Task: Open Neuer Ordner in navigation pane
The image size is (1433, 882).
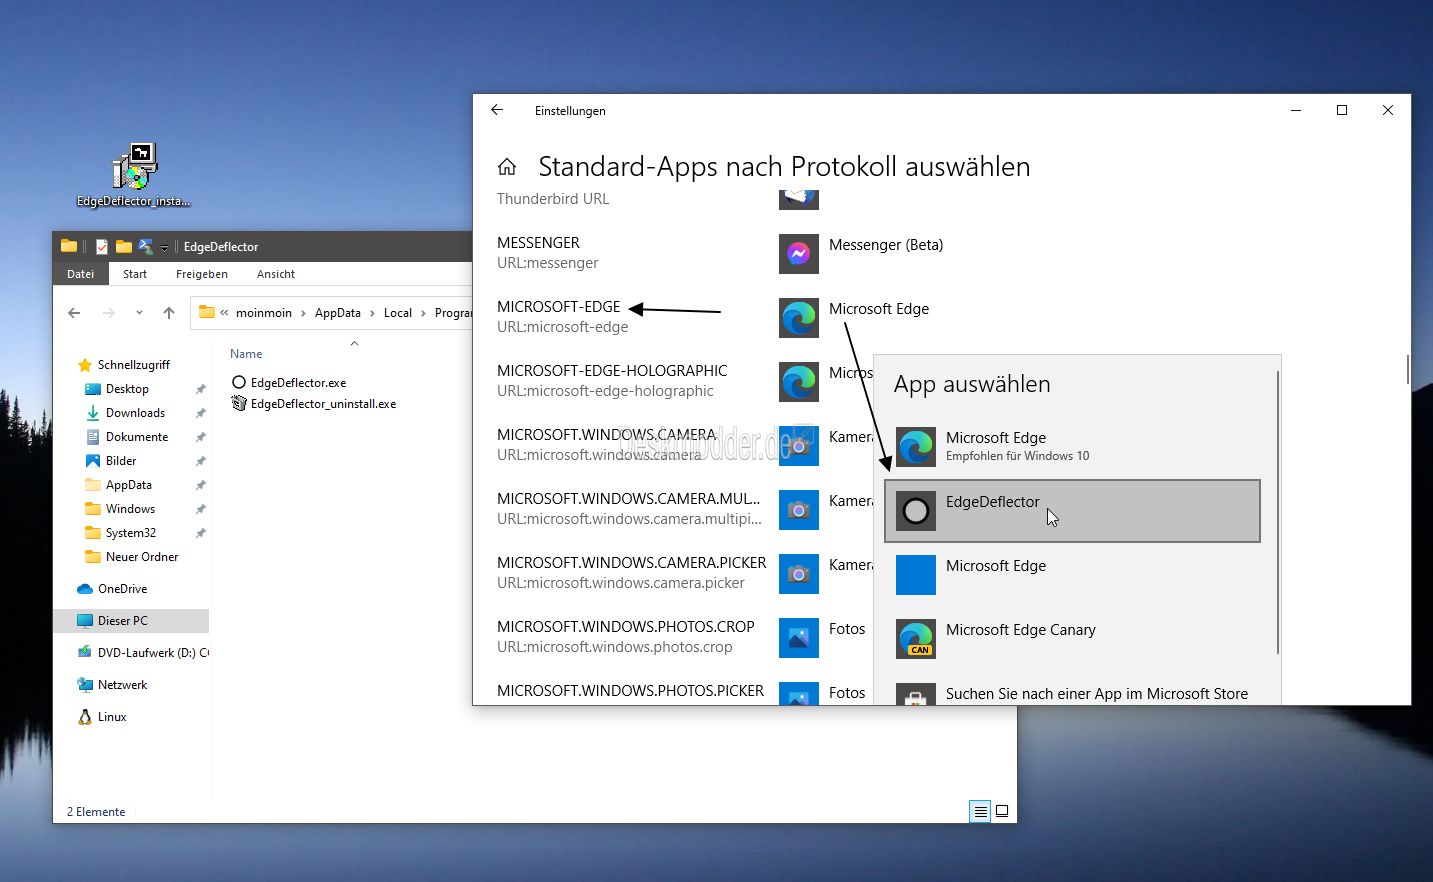Action: pyautogui.click(x=132, y=557)
